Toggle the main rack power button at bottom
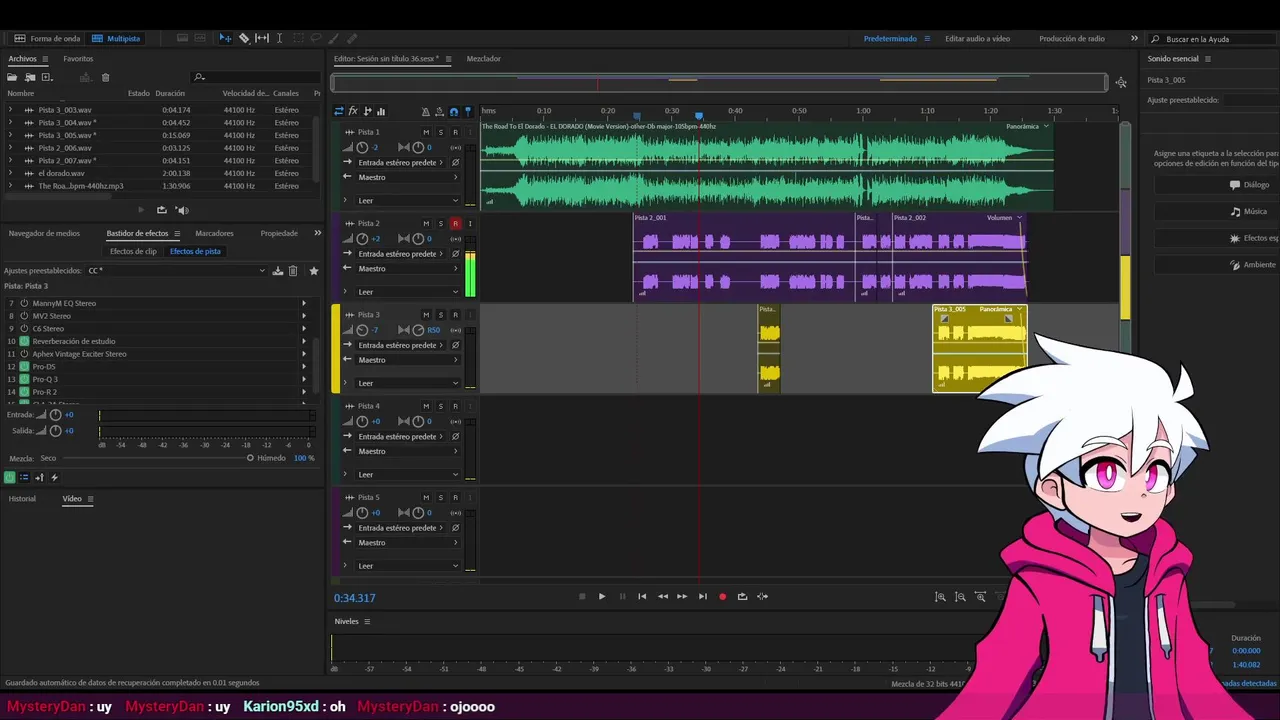Viewport: 1280px width, 720px height. [9, 477]
